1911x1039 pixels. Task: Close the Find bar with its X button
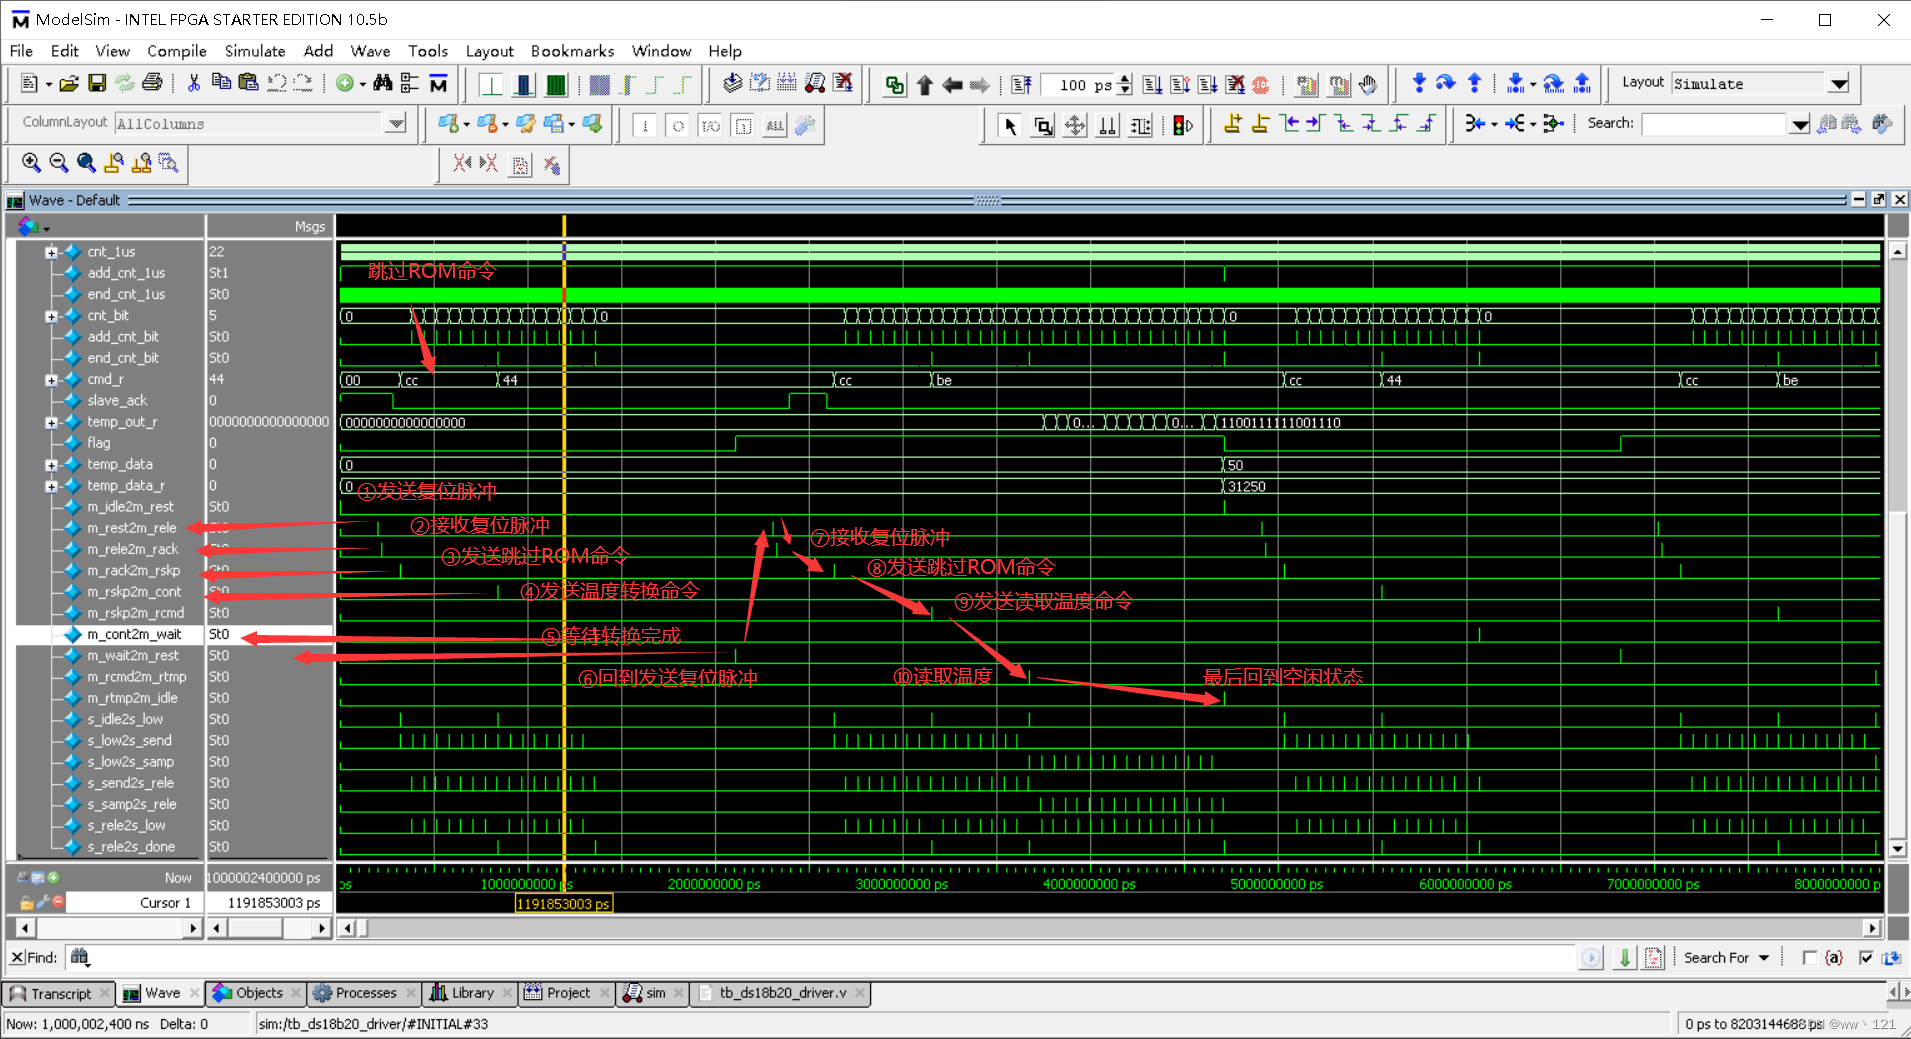coord(17,957)
